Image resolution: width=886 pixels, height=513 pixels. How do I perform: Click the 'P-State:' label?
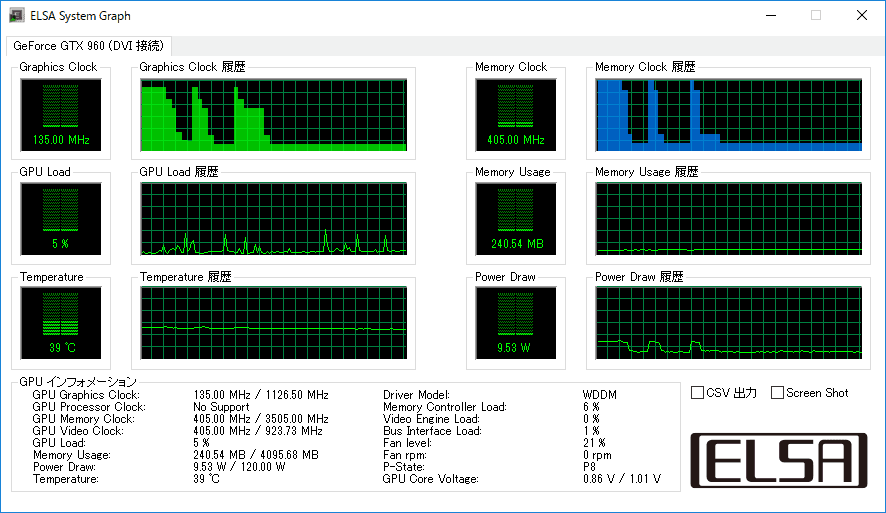point(403,467)
